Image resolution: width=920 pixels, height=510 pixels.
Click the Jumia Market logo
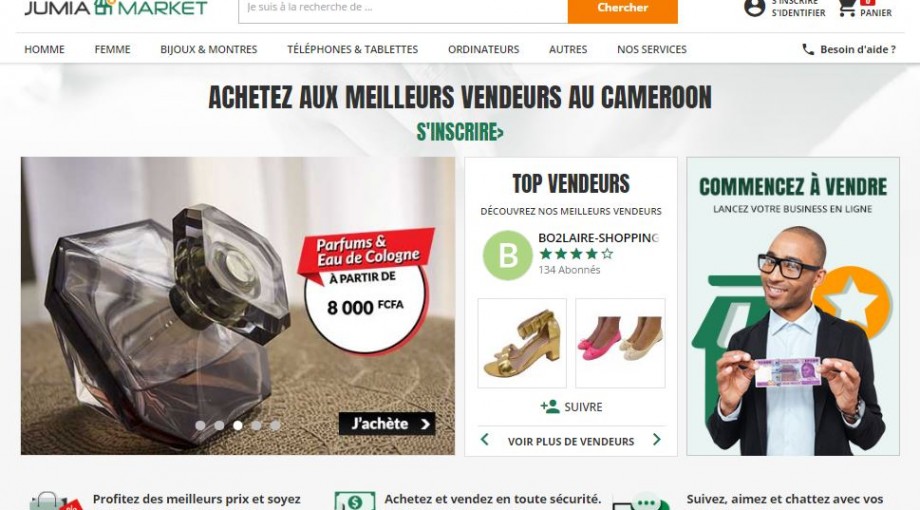(116, 8)
